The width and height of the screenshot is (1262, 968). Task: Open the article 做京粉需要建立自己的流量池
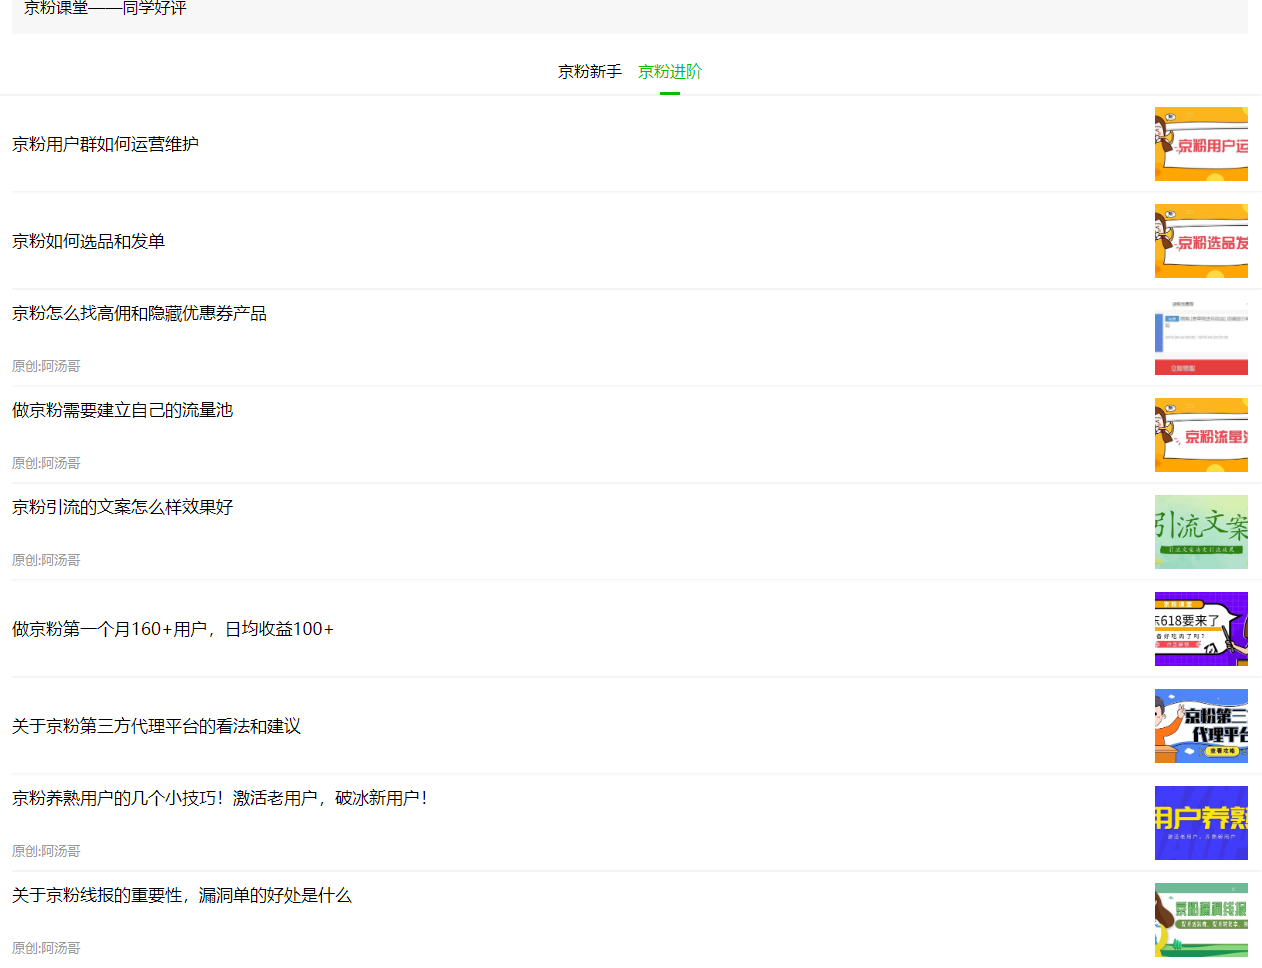tap(122, 410)
